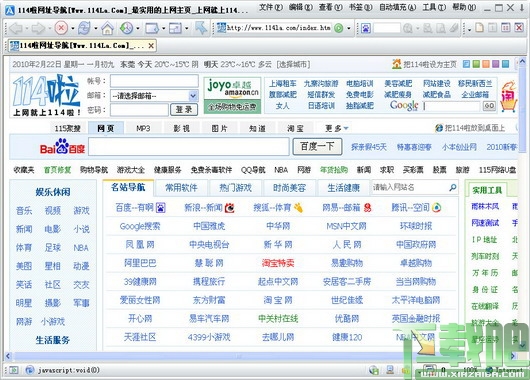This screenshot has width=530, height=380.
Task: Click the full screen view toolbar icon
Action: point(175,28)
